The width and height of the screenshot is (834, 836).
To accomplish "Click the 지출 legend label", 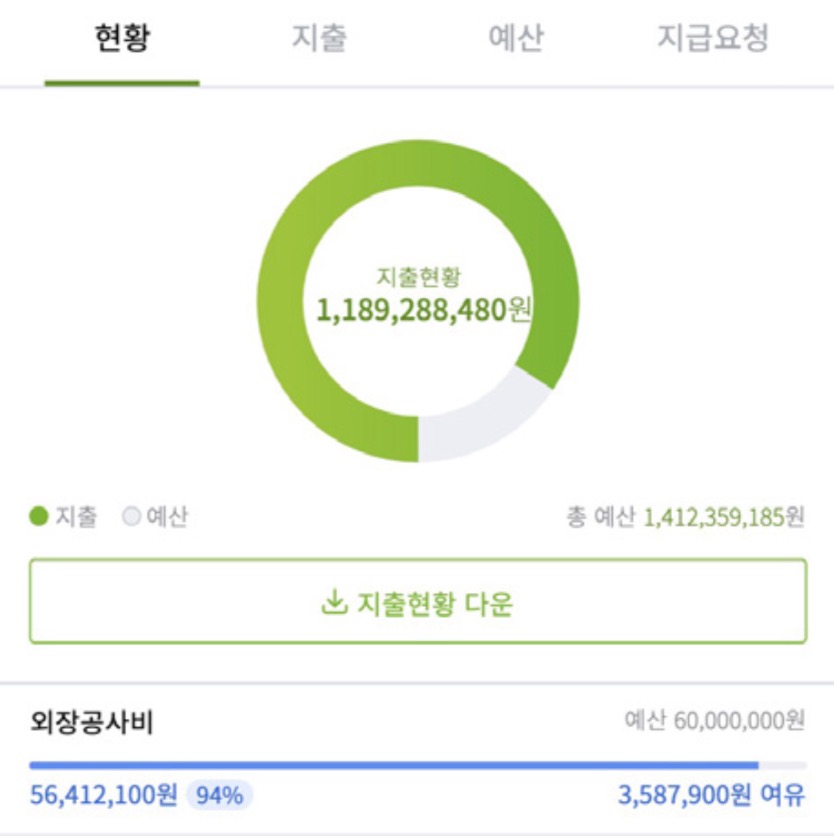I will [x=76, y=516].
